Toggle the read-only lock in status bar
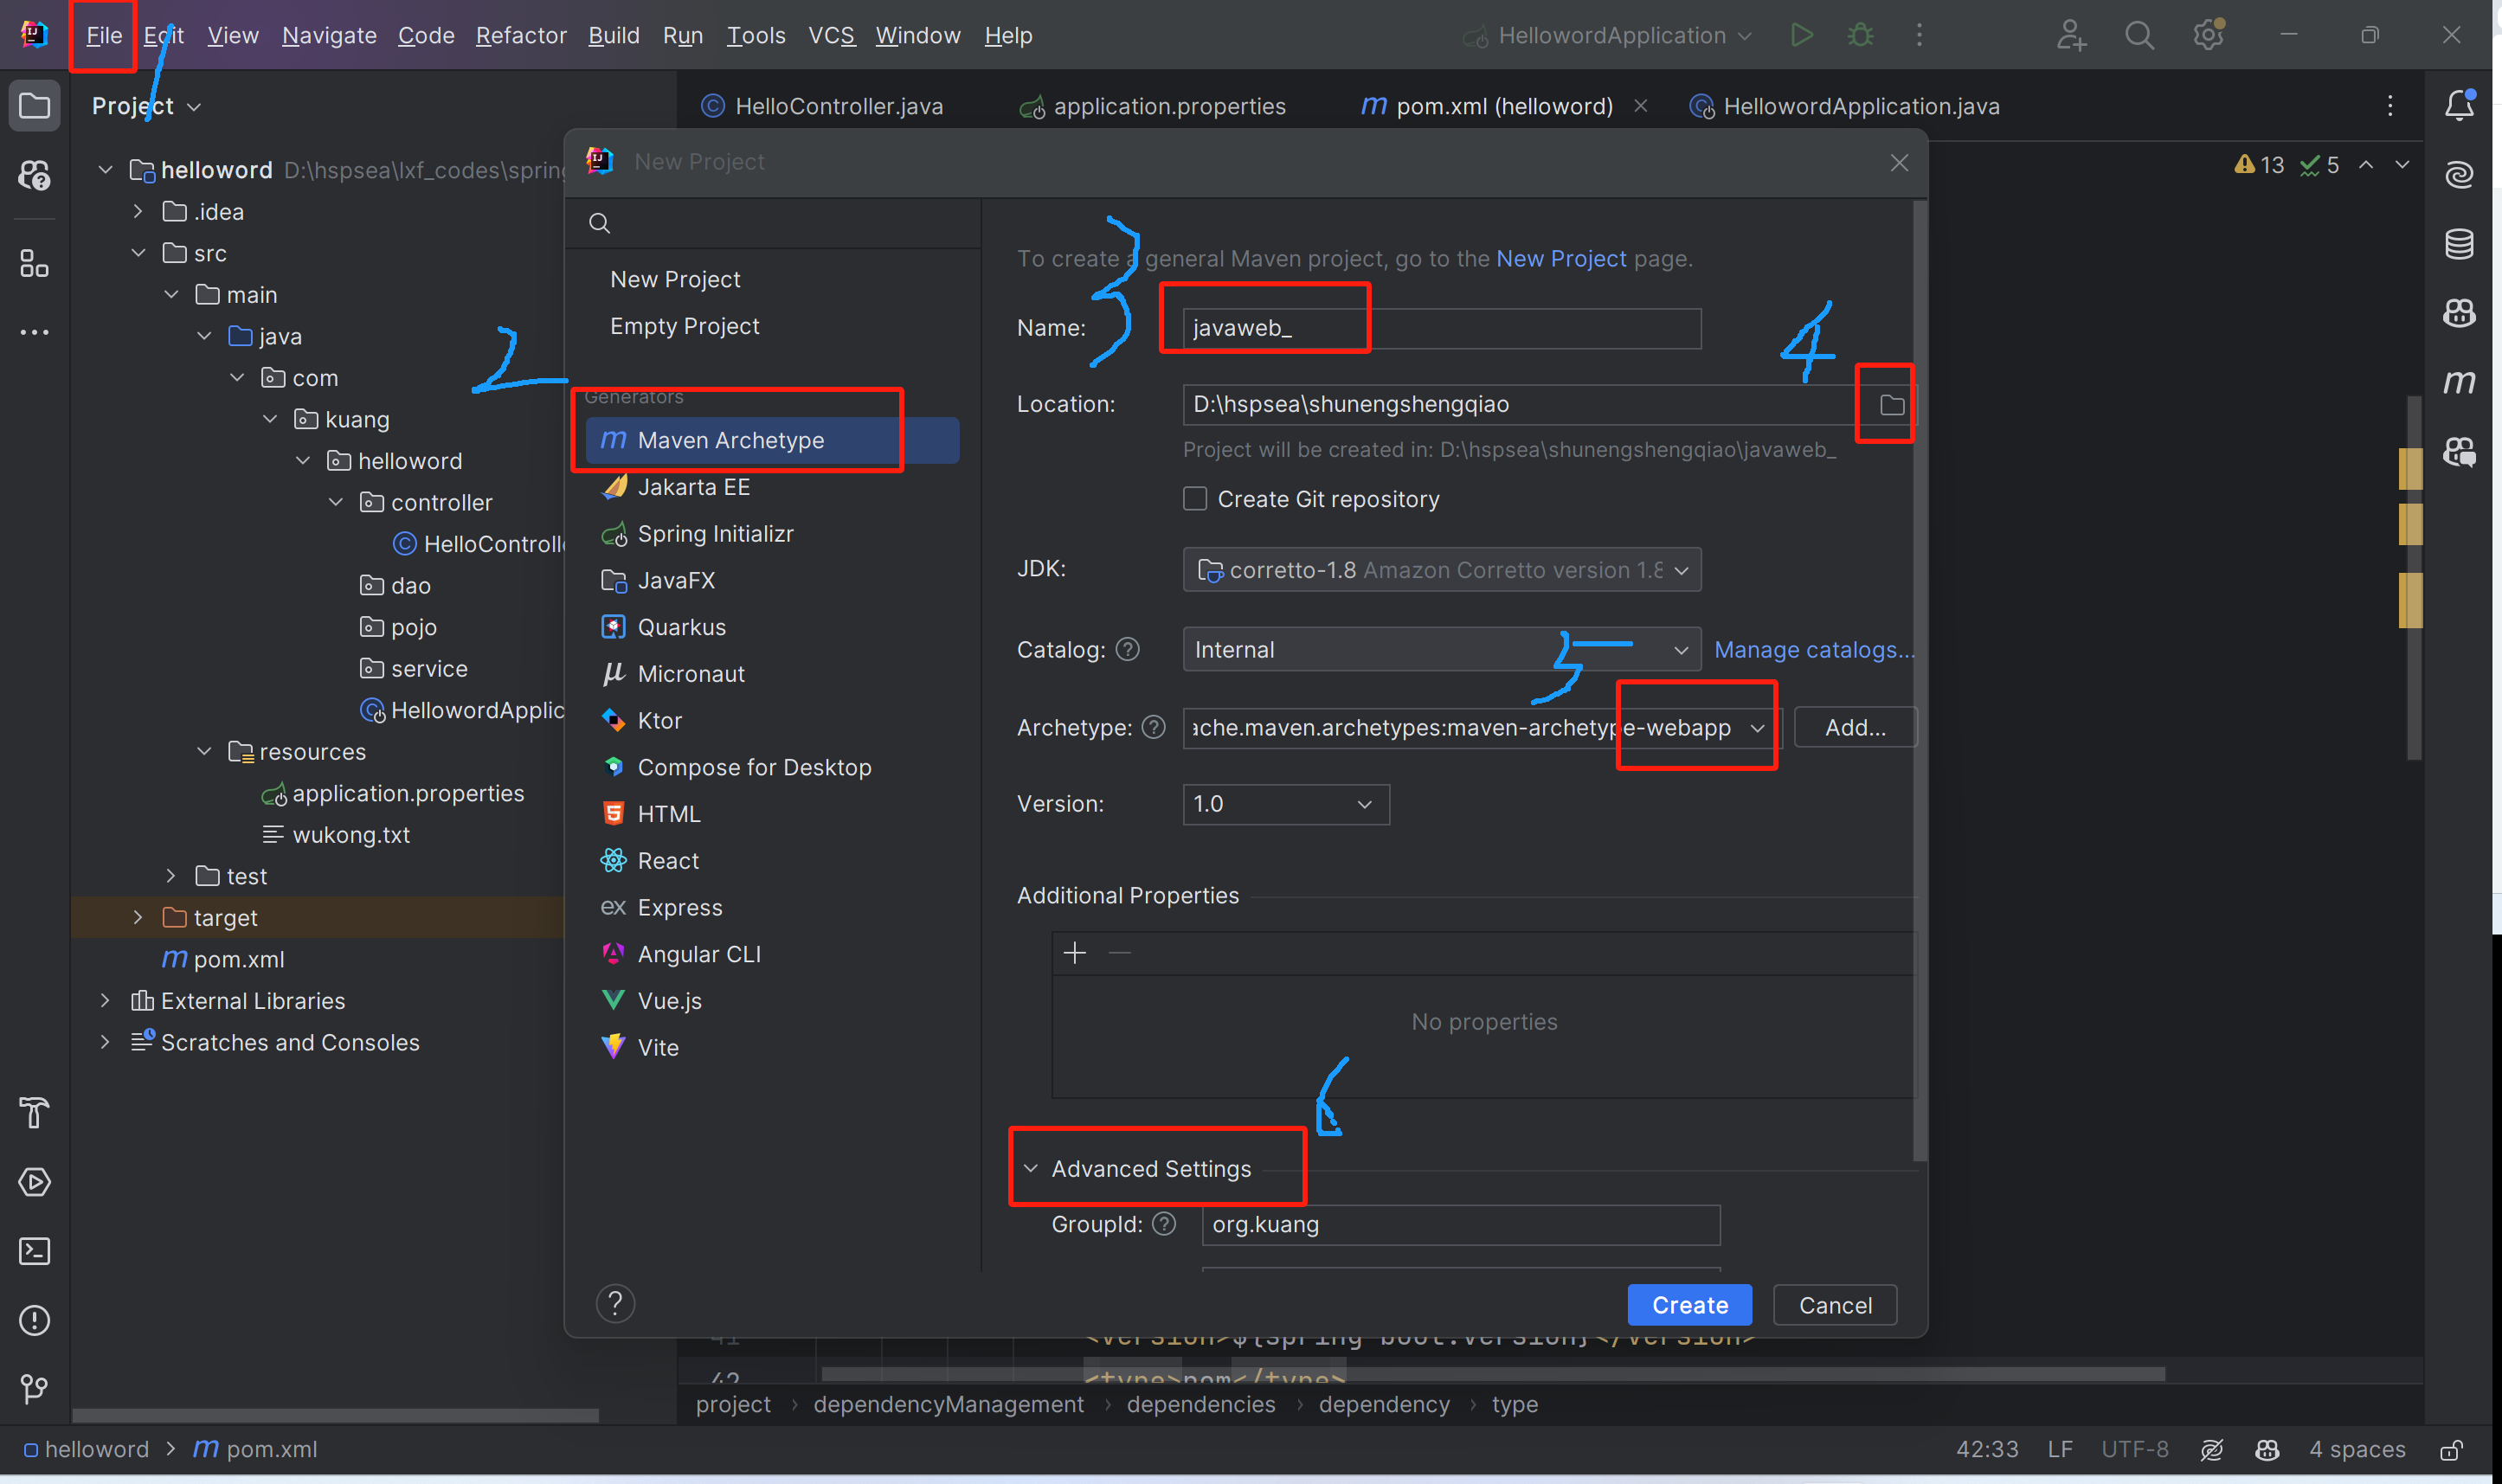Viewport: 2502px width, 1484px height. pyautogui.click(x=2451, y=1450)
